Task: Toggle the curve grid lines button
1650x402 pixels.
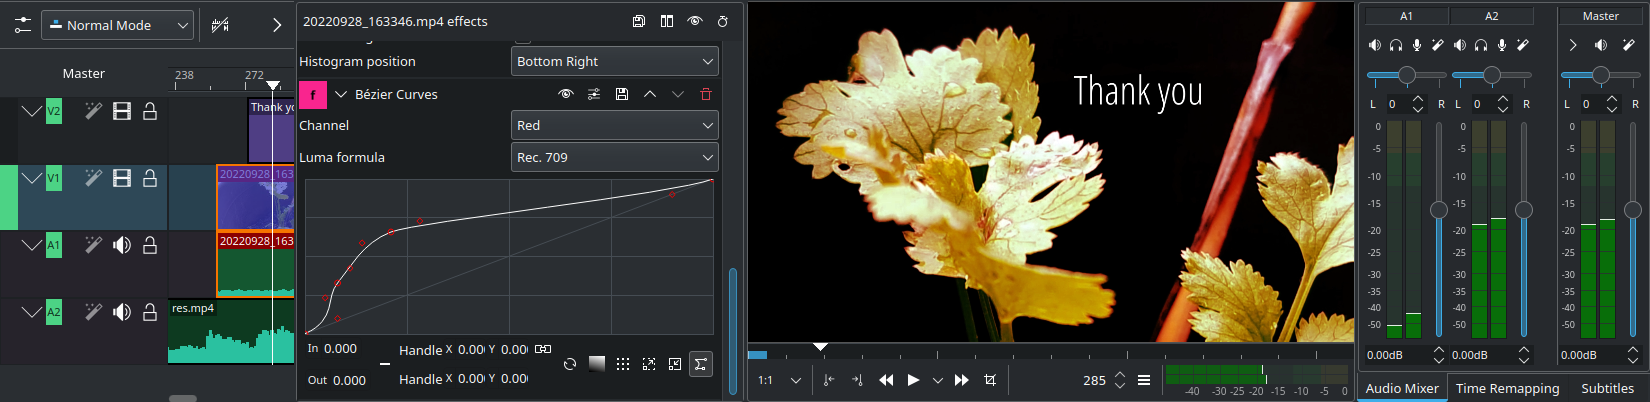Action: (623, 364)
